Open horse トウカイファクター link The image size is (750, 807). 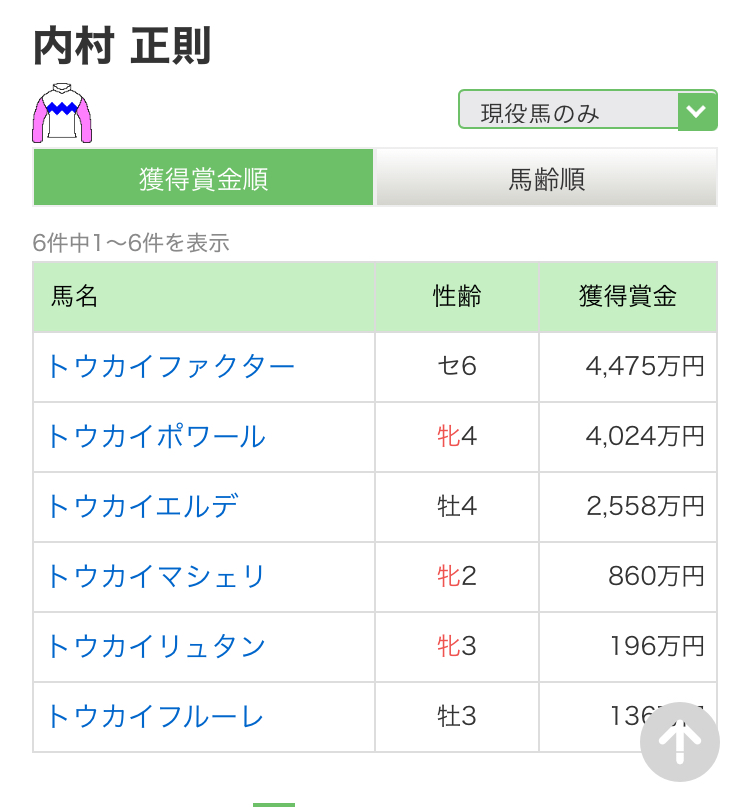click(170, 366)
